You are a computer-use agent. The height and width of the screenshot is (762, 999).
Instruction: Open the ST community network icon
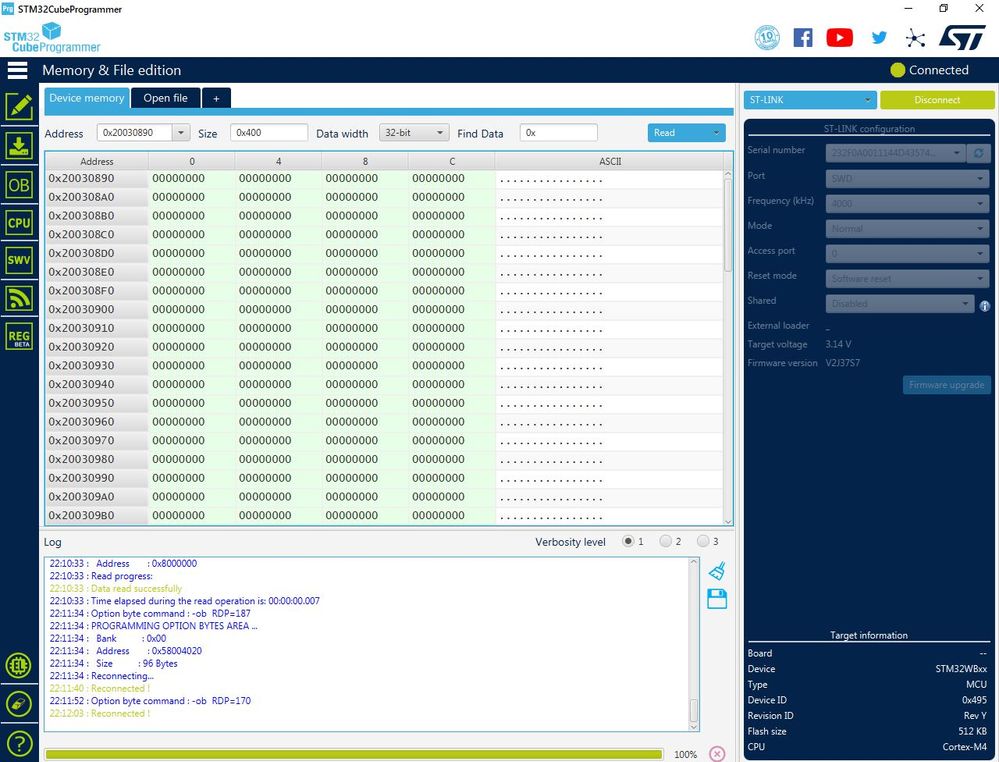pos(915,38)
